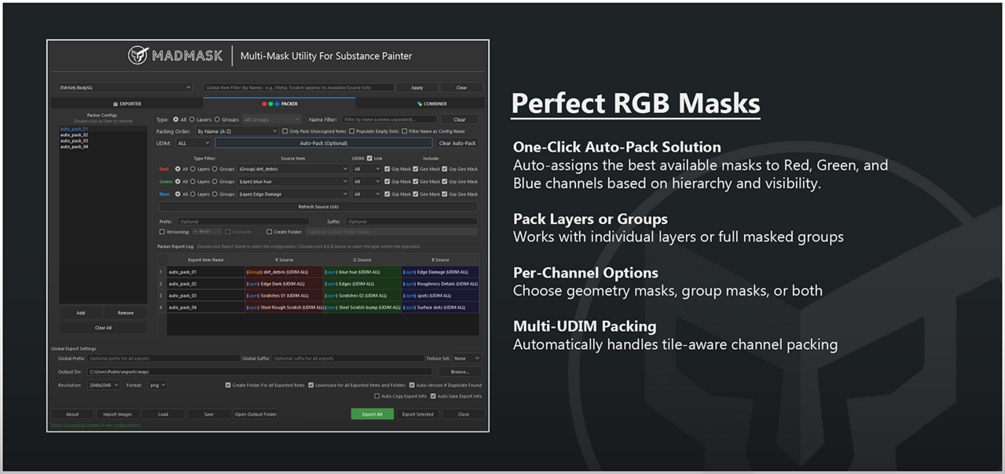Enable Auto-Copy Export Info checkbox
This screenshot has height=474, width=1005.
click(x=376, y=396)
